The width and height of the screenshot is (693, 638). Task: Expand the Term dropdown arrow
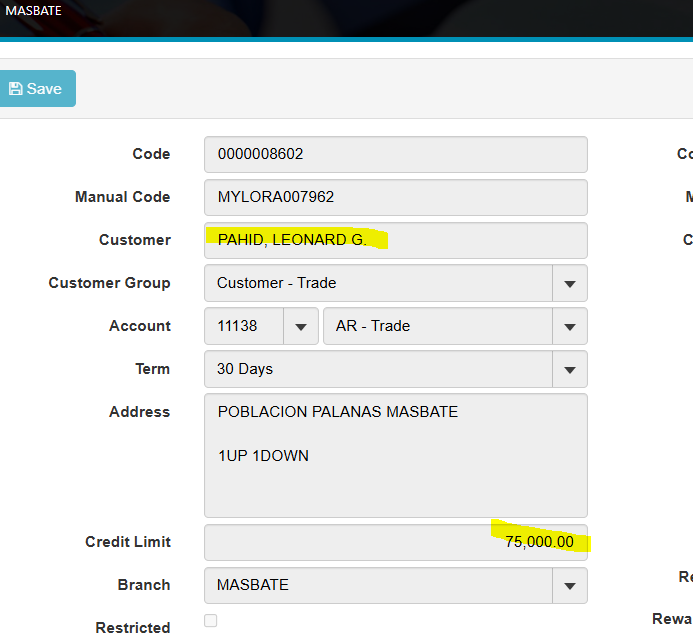570,370
